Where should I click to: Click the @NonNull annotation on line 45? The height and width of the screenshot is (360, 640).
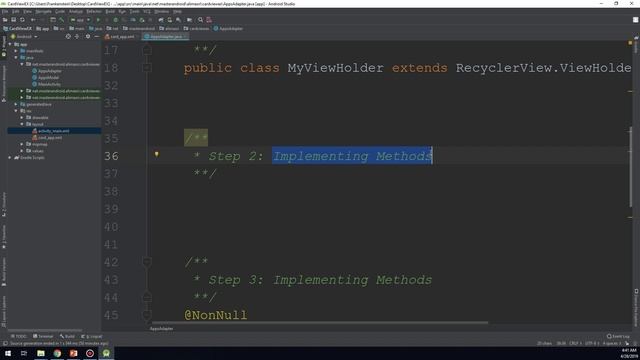[216, 315]
